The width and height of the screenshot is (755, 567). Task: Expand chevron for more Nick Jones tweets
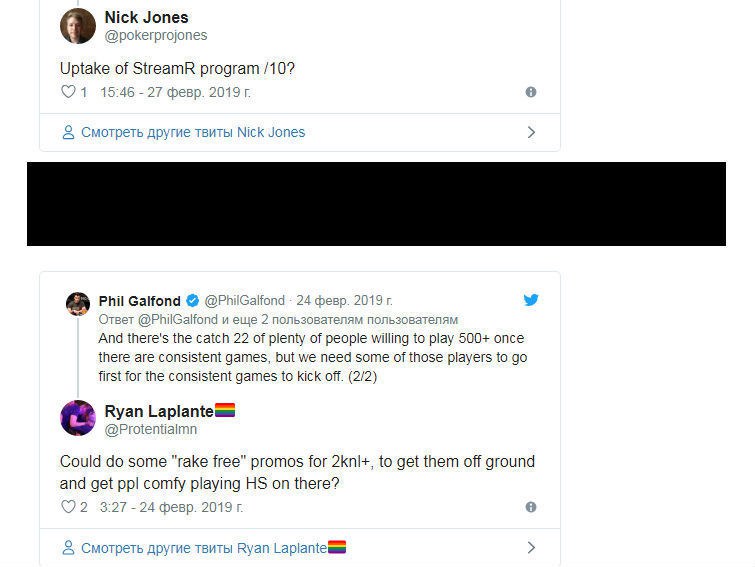531,132
